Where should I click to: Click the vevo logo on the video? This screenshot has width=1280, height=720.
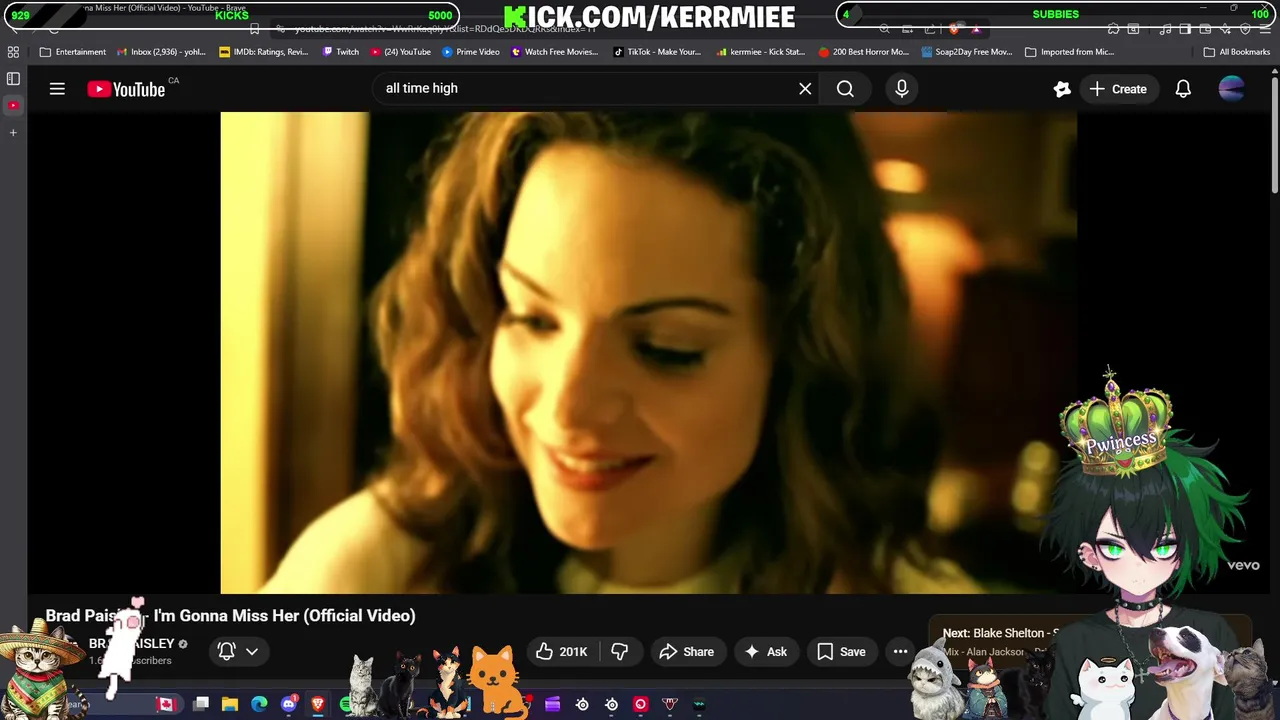pyautogui.click(x=1243, y=565)
